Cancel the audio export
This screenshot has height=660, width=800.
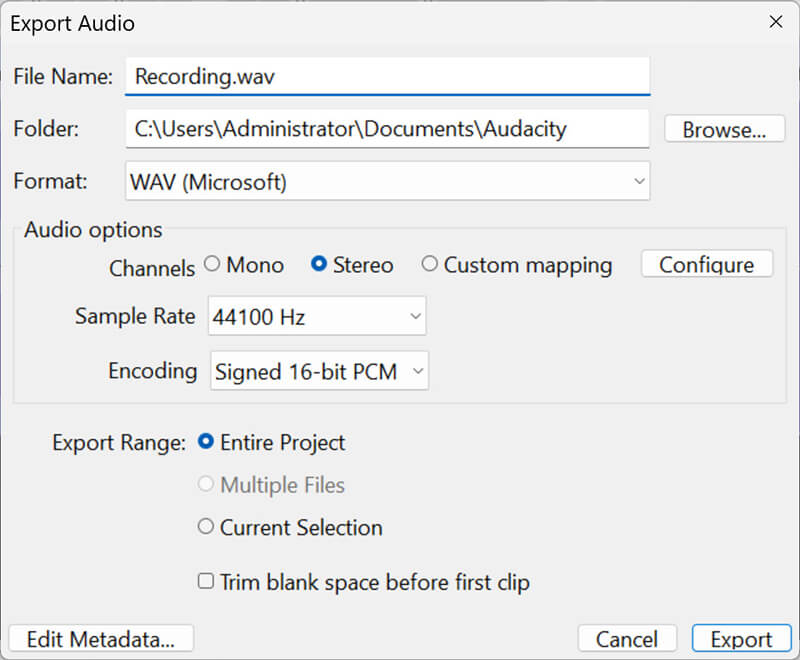(x=627, y=638)
